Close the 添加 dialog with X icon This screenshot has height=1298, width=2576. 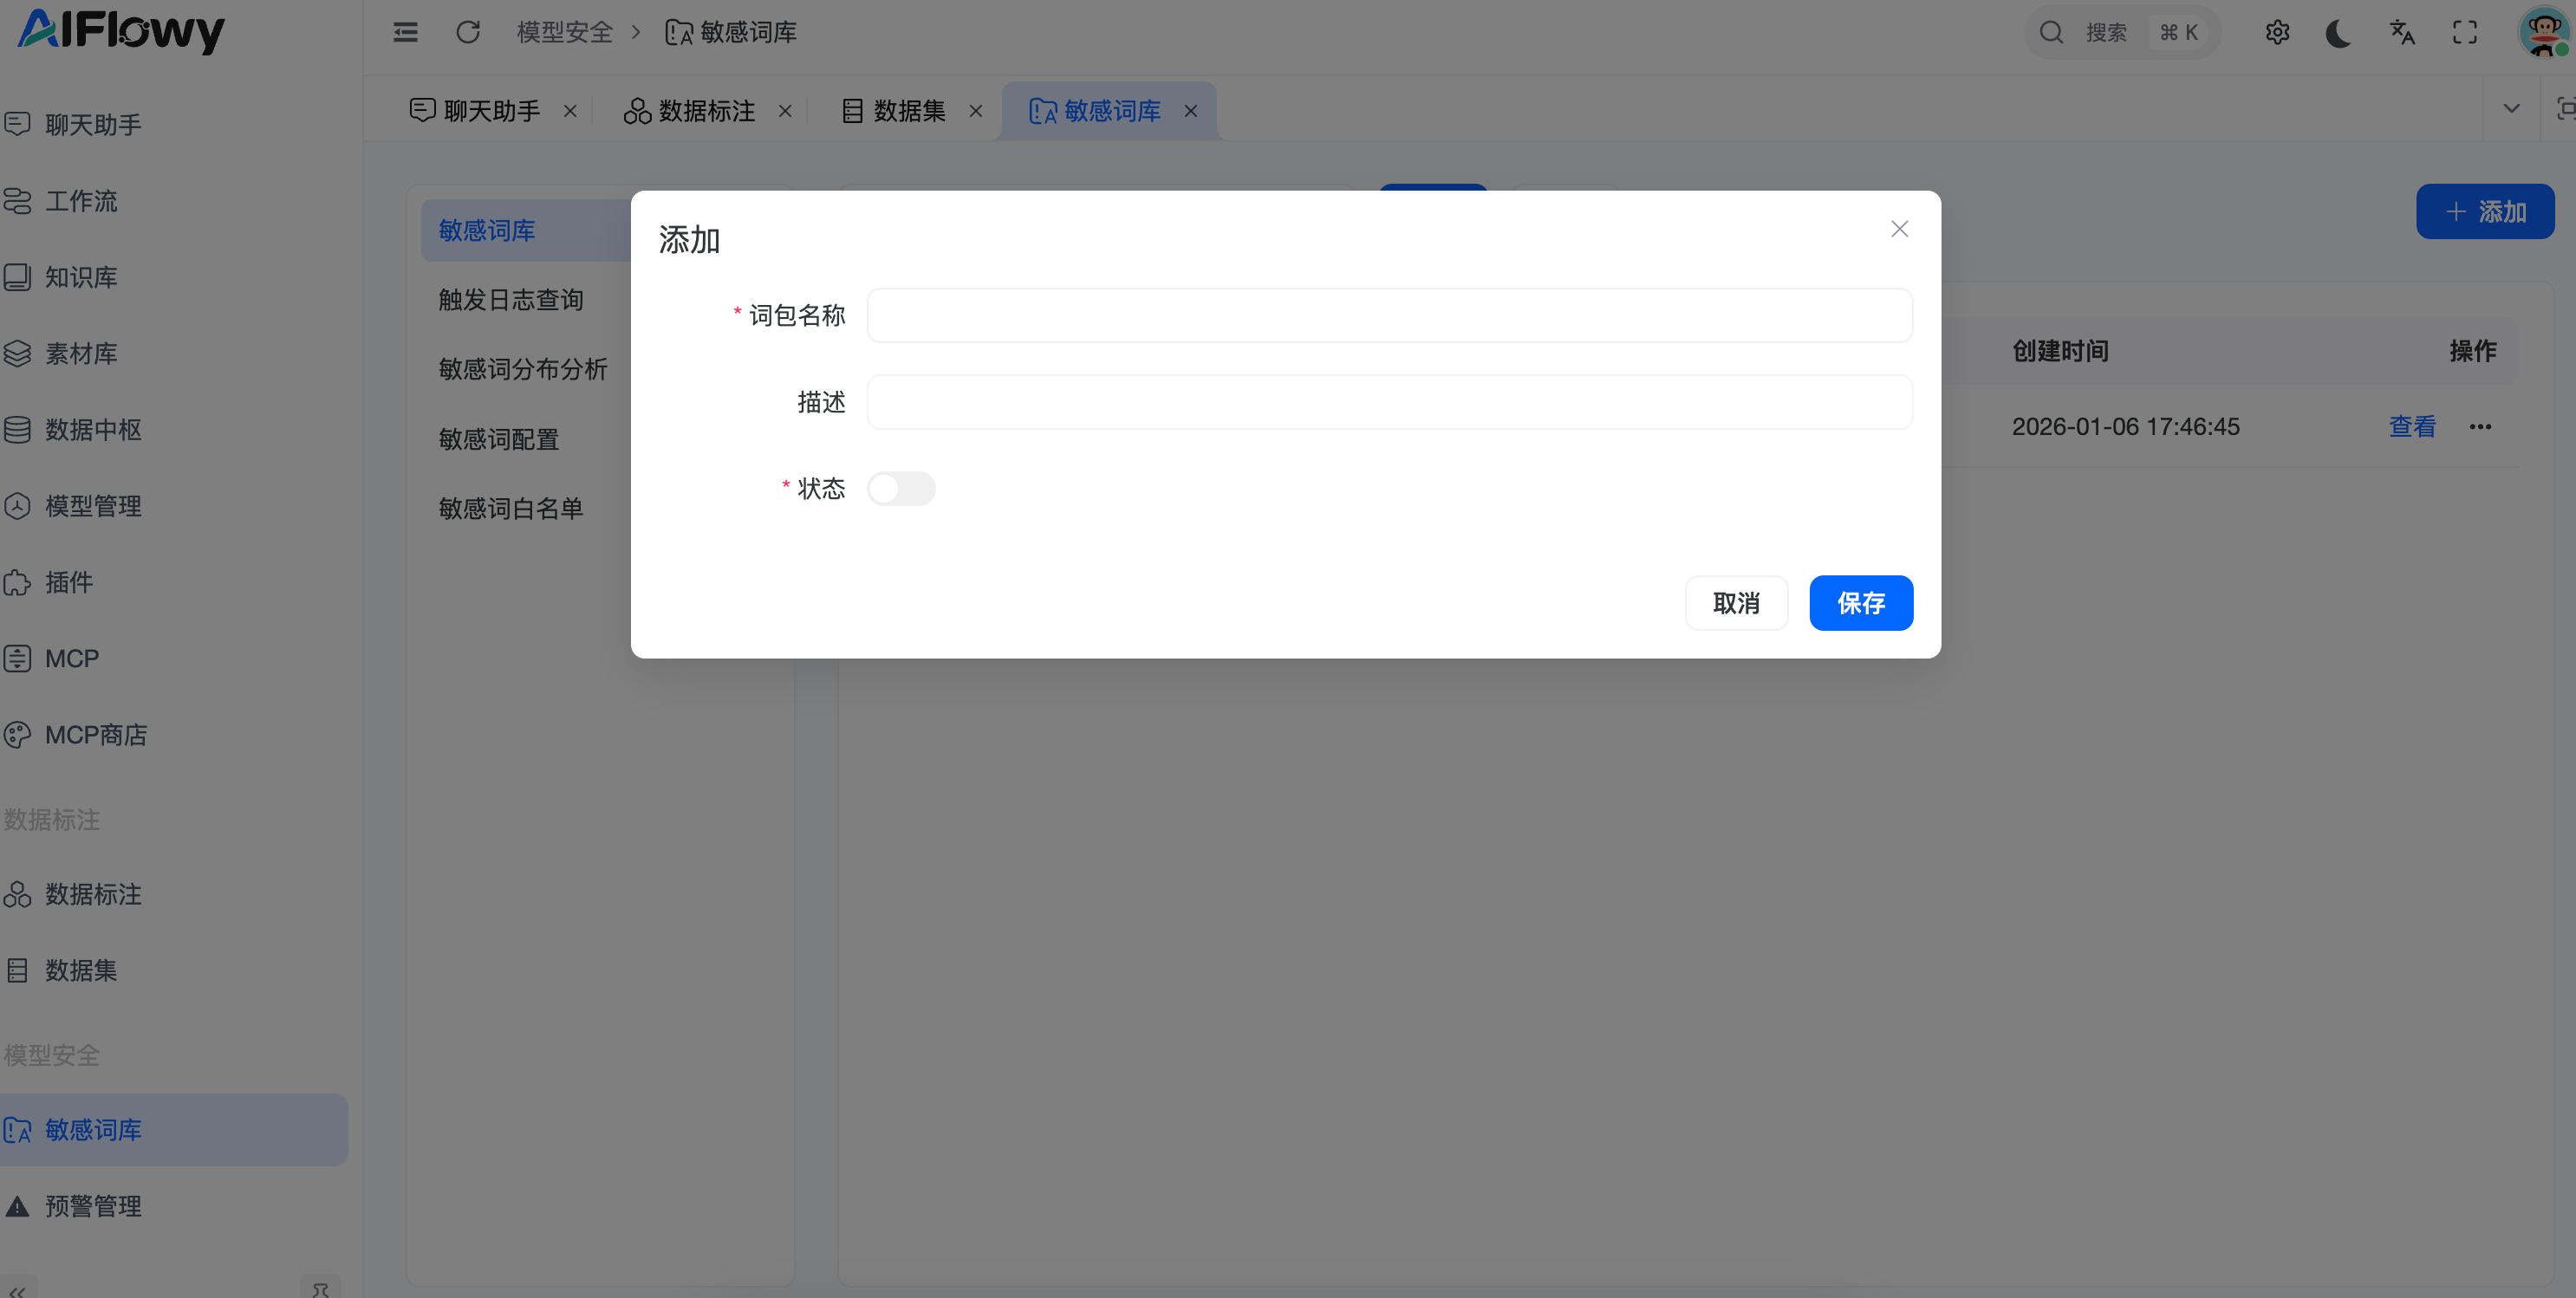pyautogui.click(x=1899, y=229)
